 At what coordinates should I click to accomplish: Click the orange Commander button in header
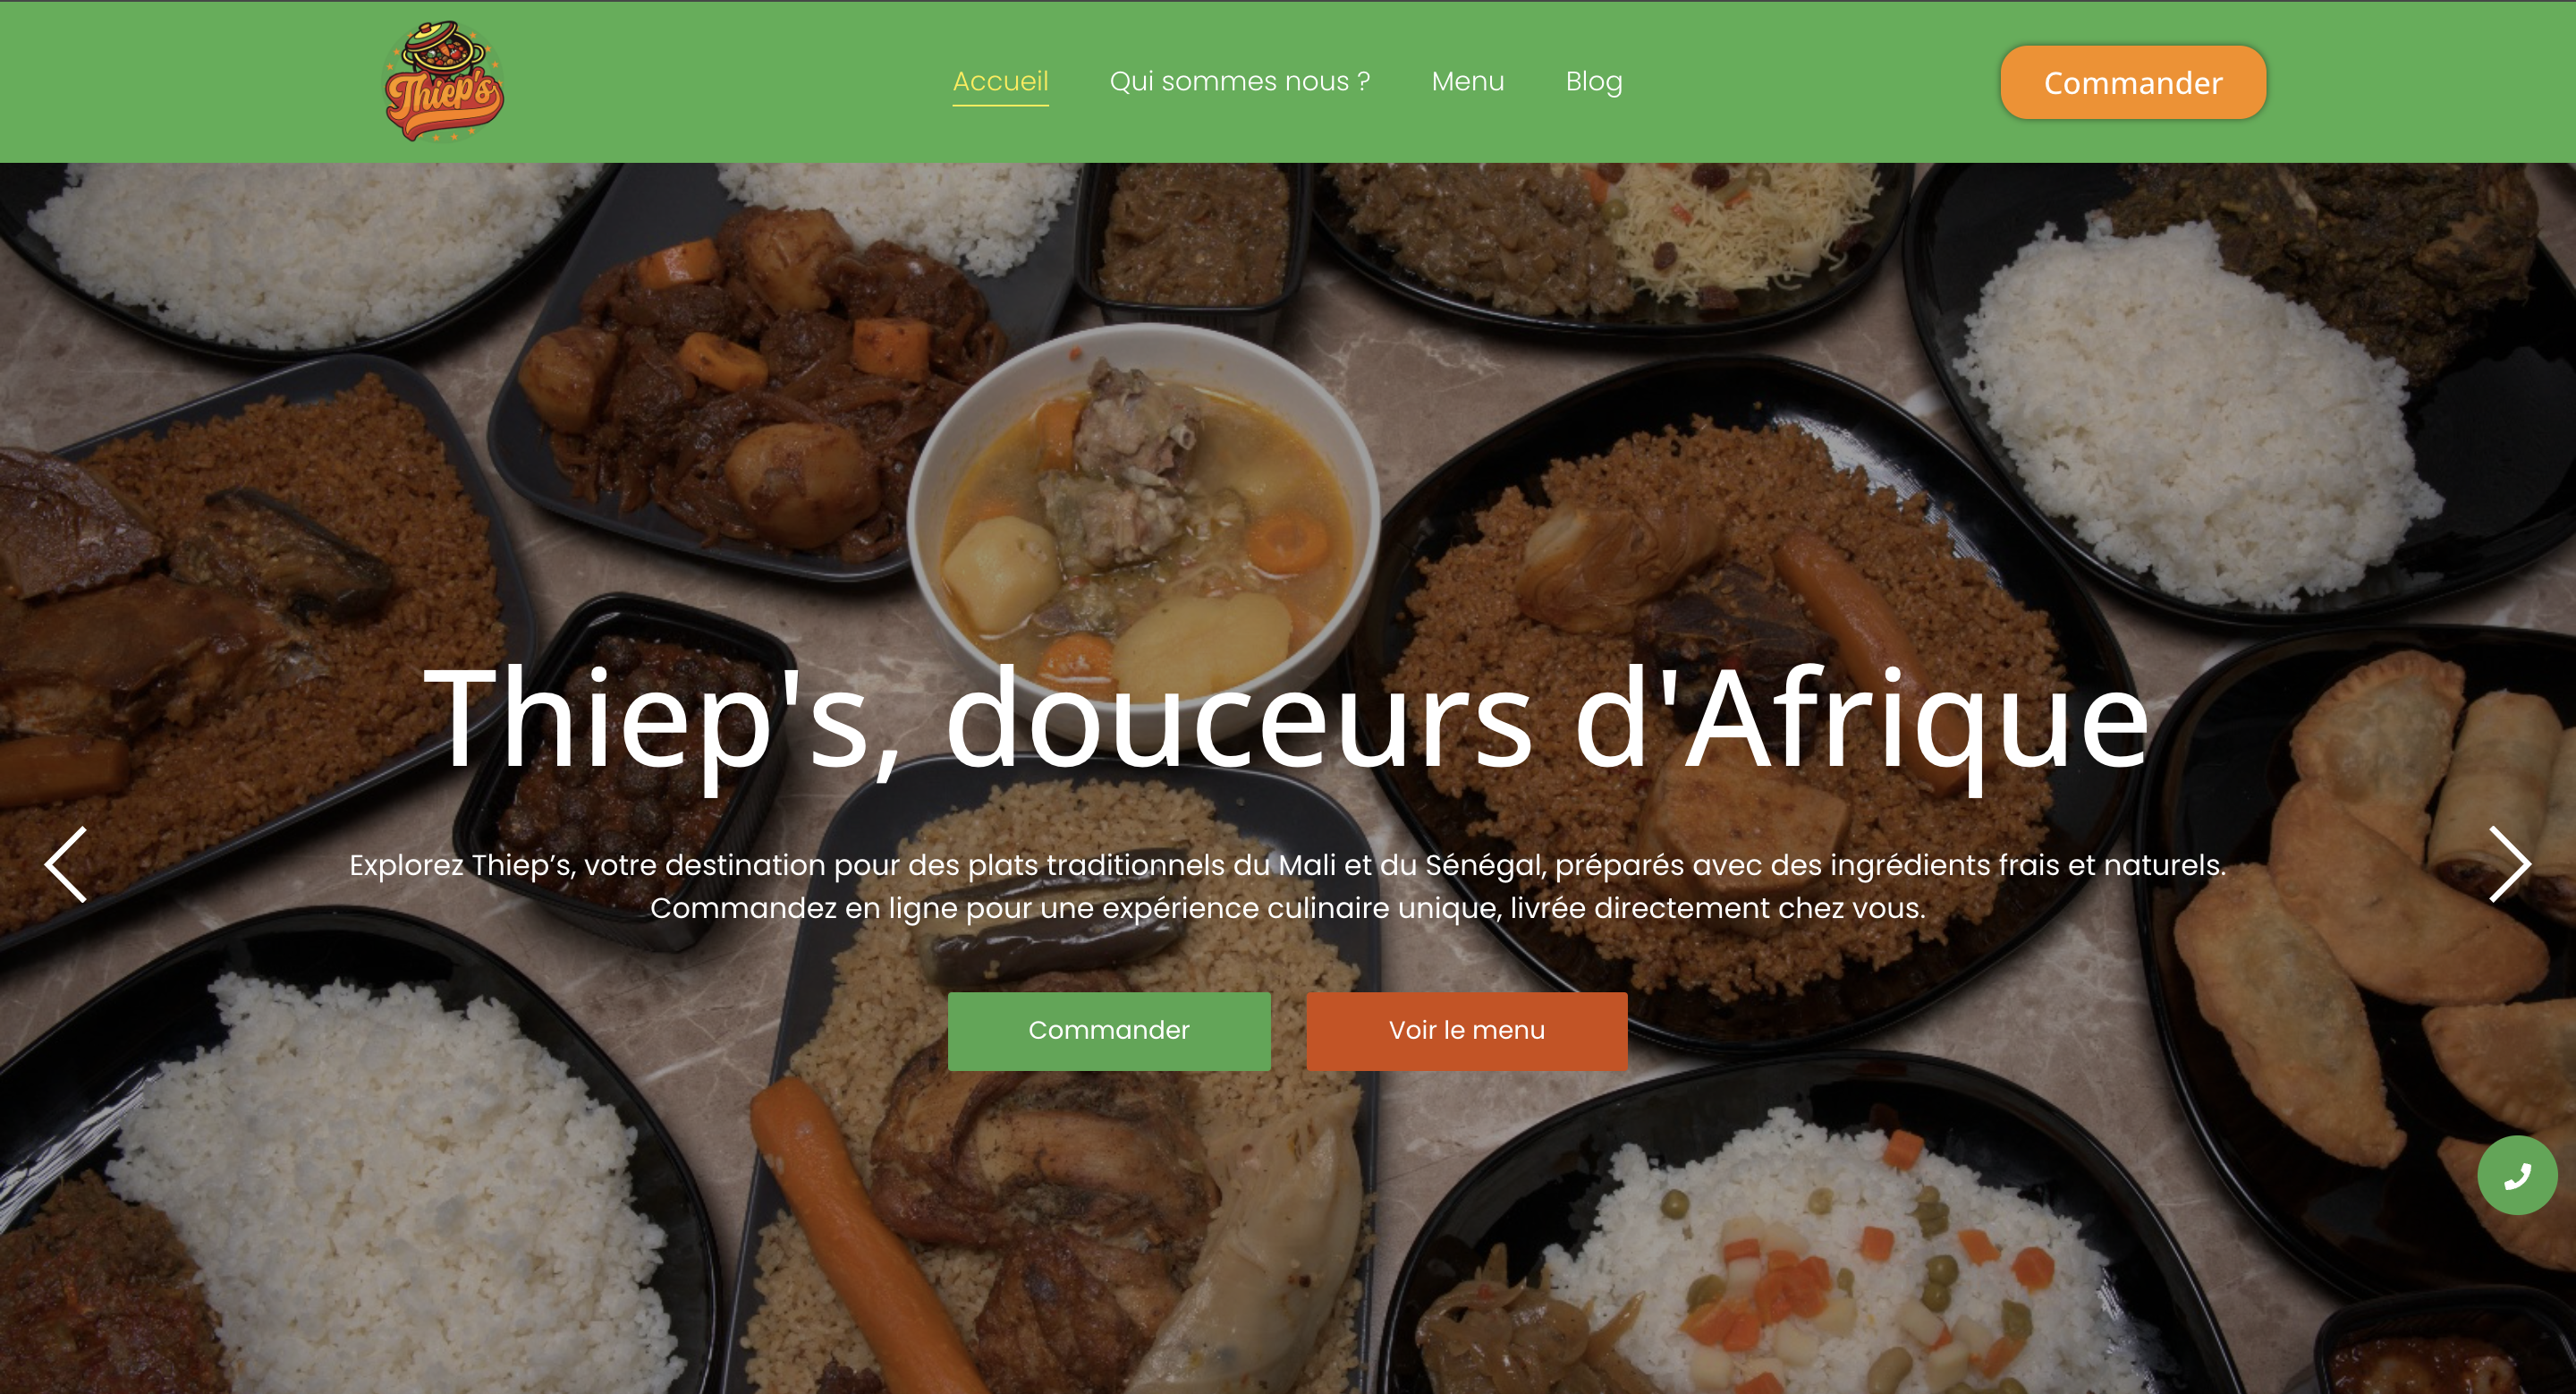pyautogui.click(x=2133, y=82)
